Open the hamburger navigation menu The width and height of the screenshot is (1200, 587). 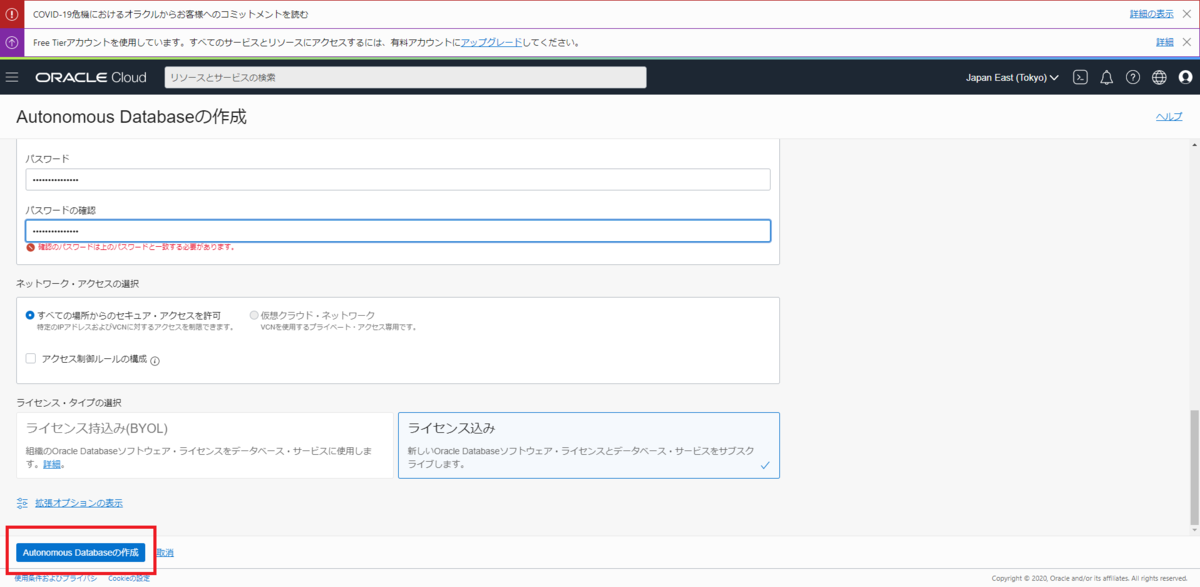point(12,77)
